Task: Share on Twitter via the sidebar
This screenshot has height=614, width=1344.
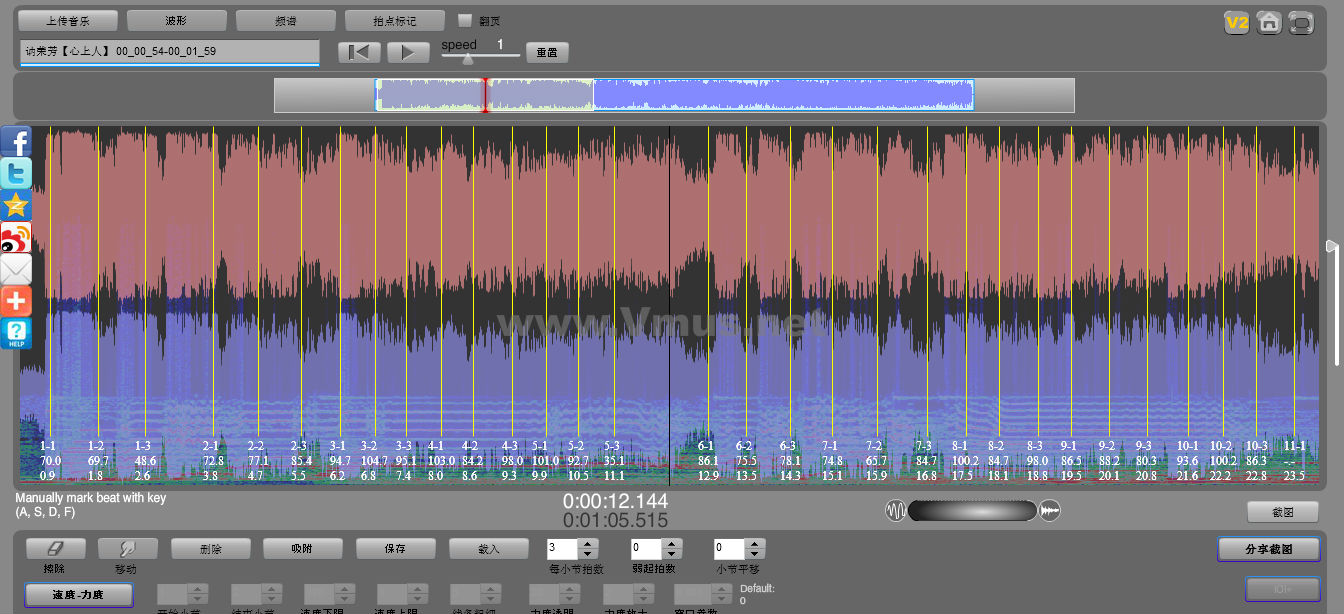Action: point(16,174)
